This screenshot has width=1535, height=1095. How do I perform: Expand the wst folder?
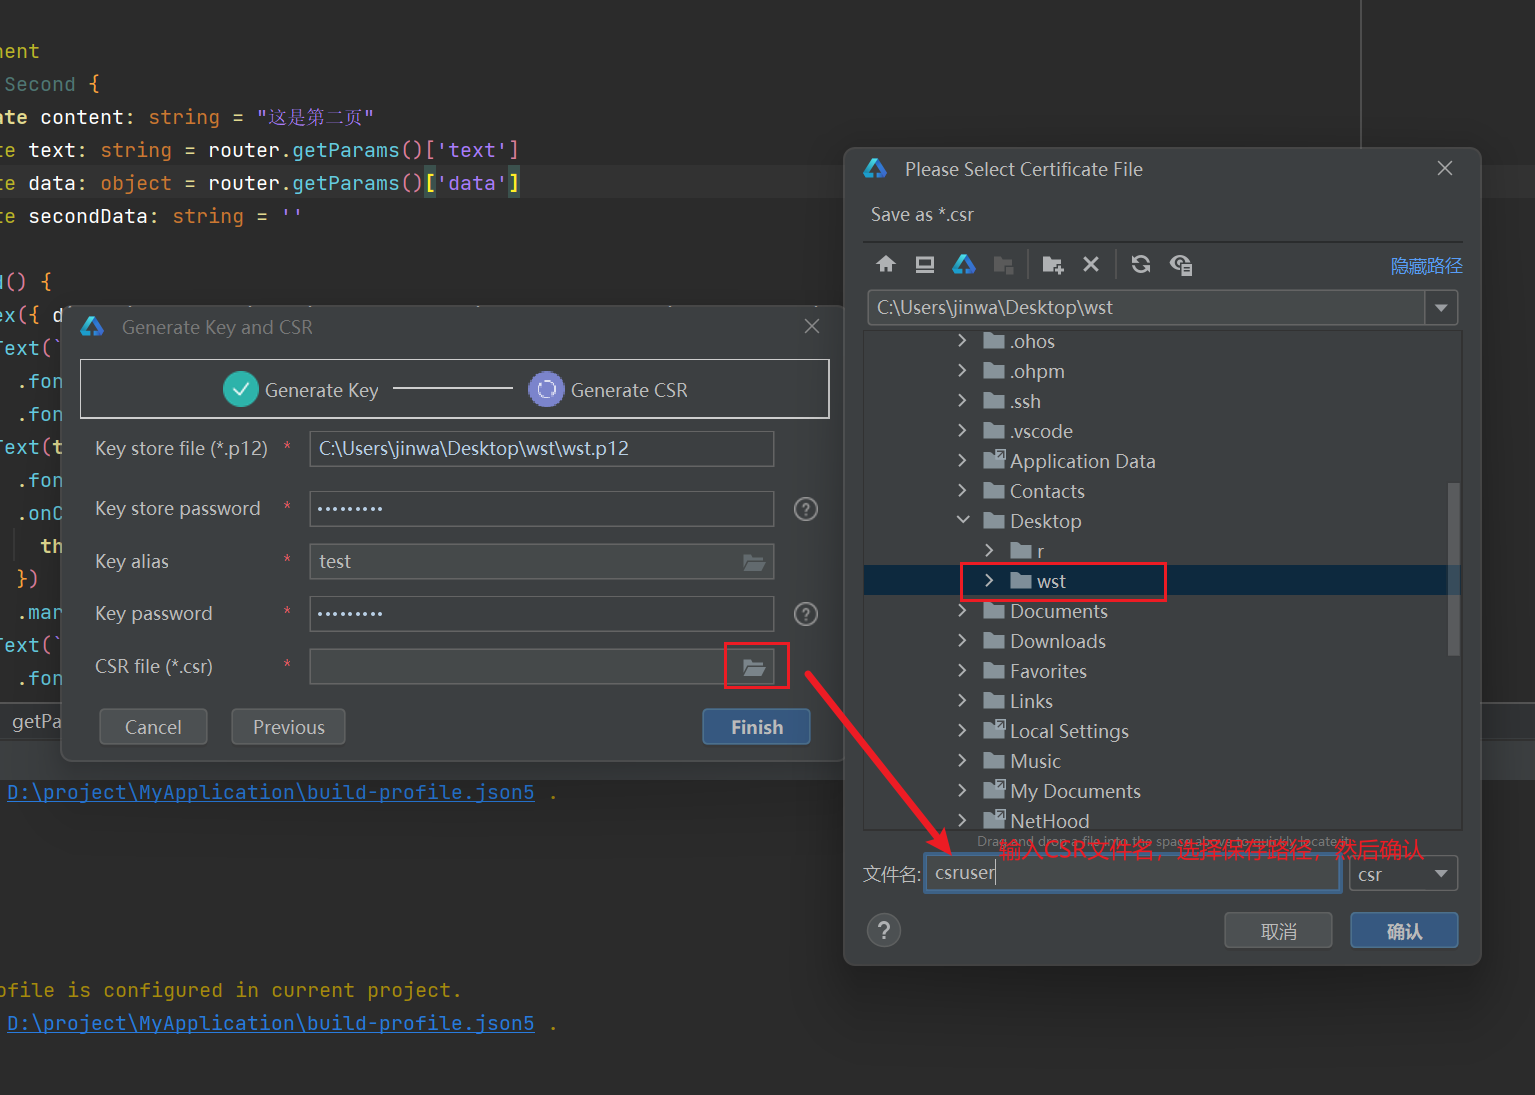tap(989, 581)
